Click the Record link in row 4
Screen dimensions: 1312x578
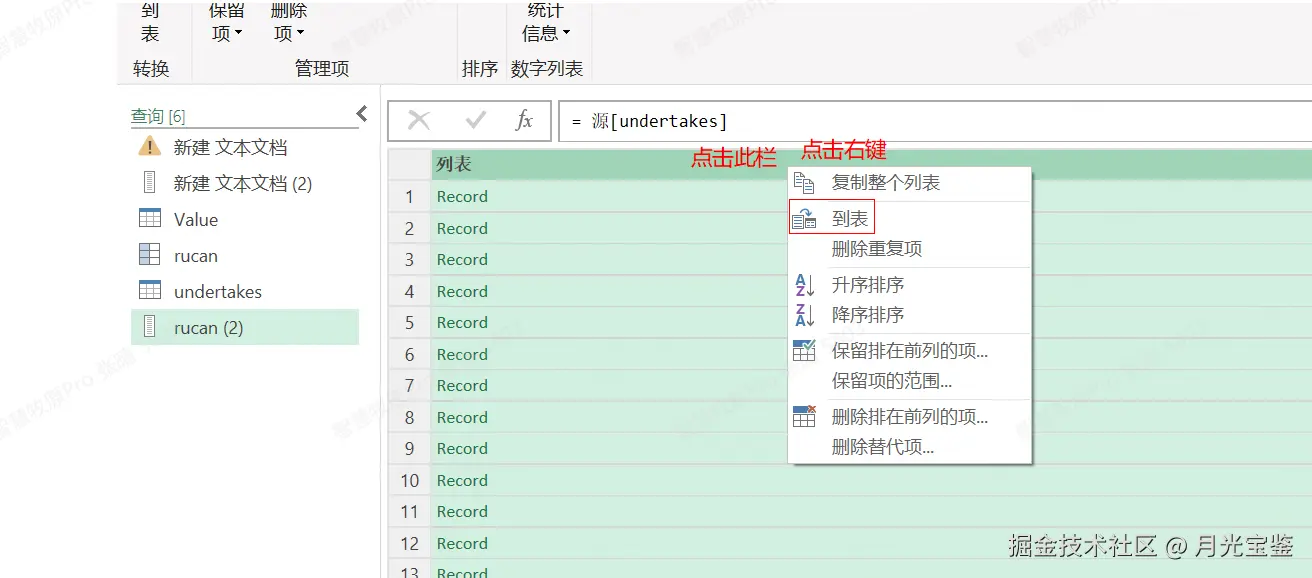point(462,292)
